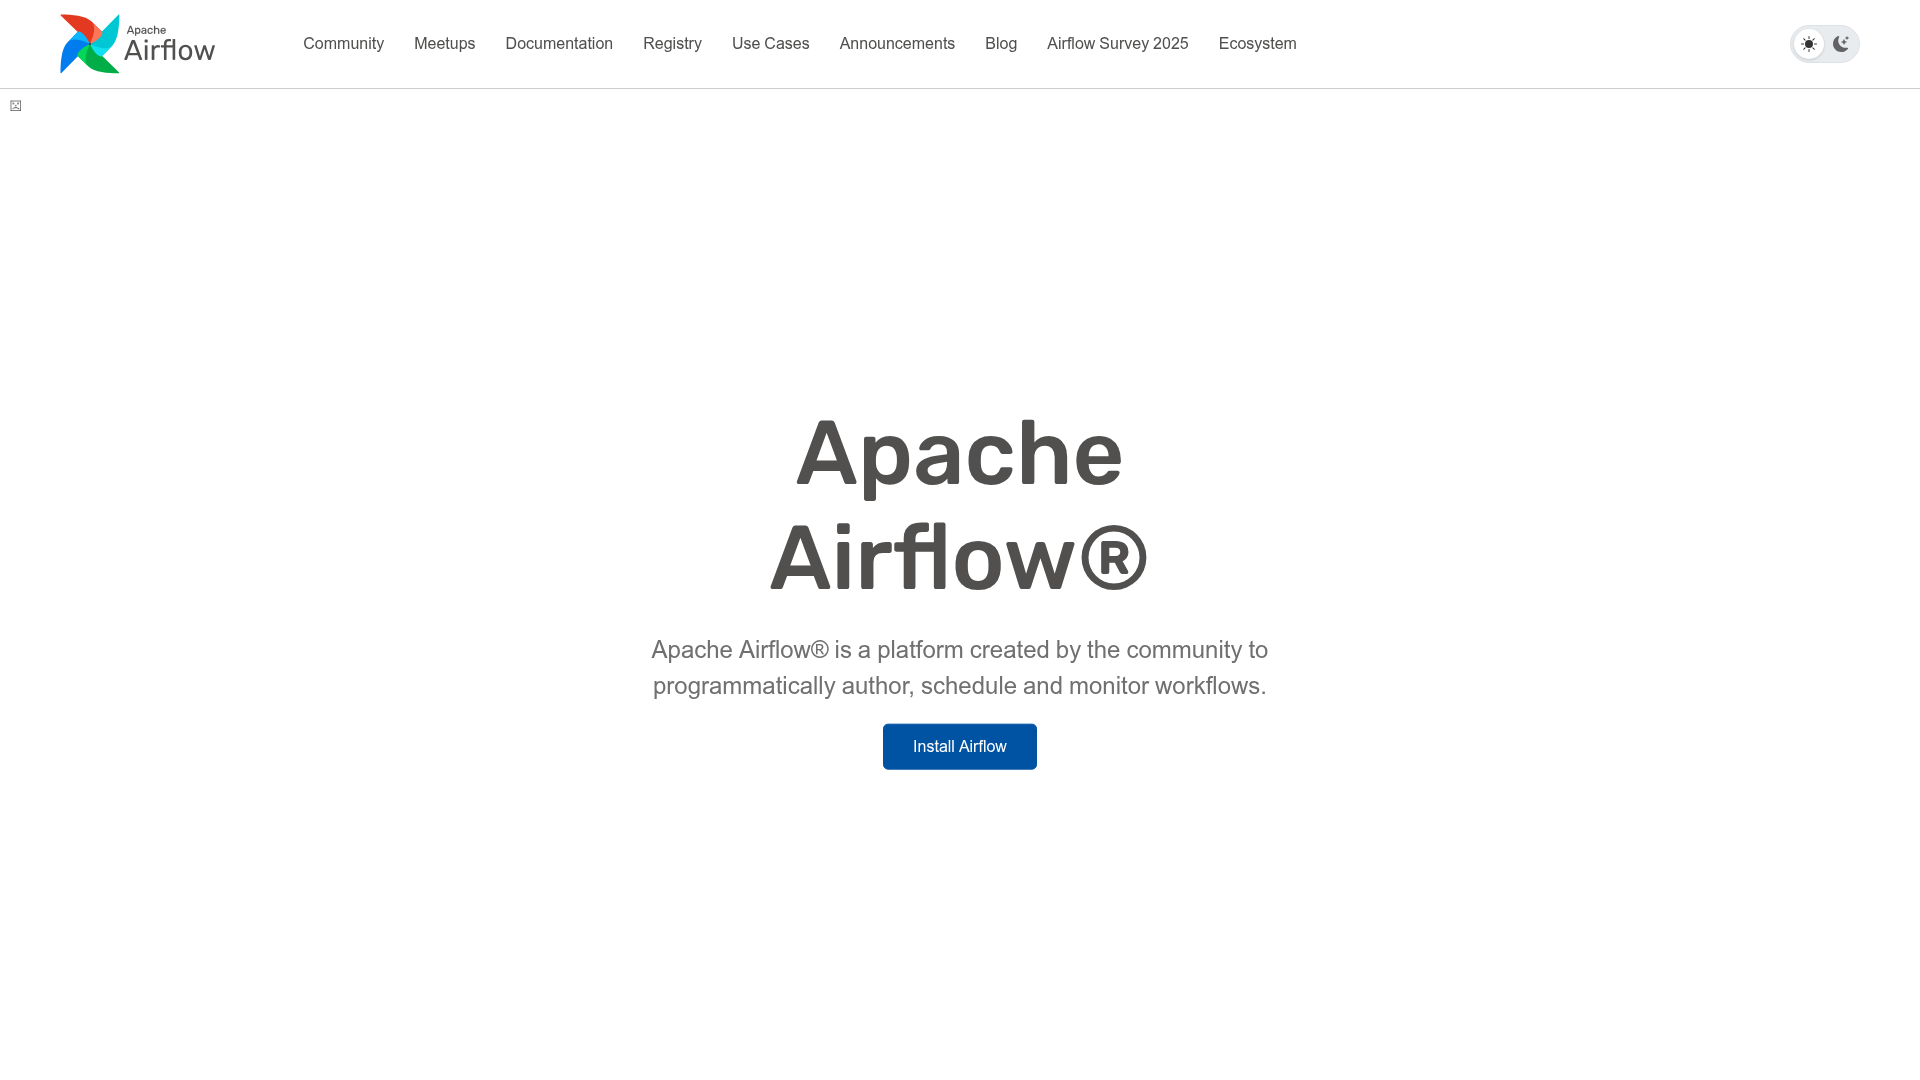
Task: Go to the Ecosystem page
Action: coord(1257,44)
